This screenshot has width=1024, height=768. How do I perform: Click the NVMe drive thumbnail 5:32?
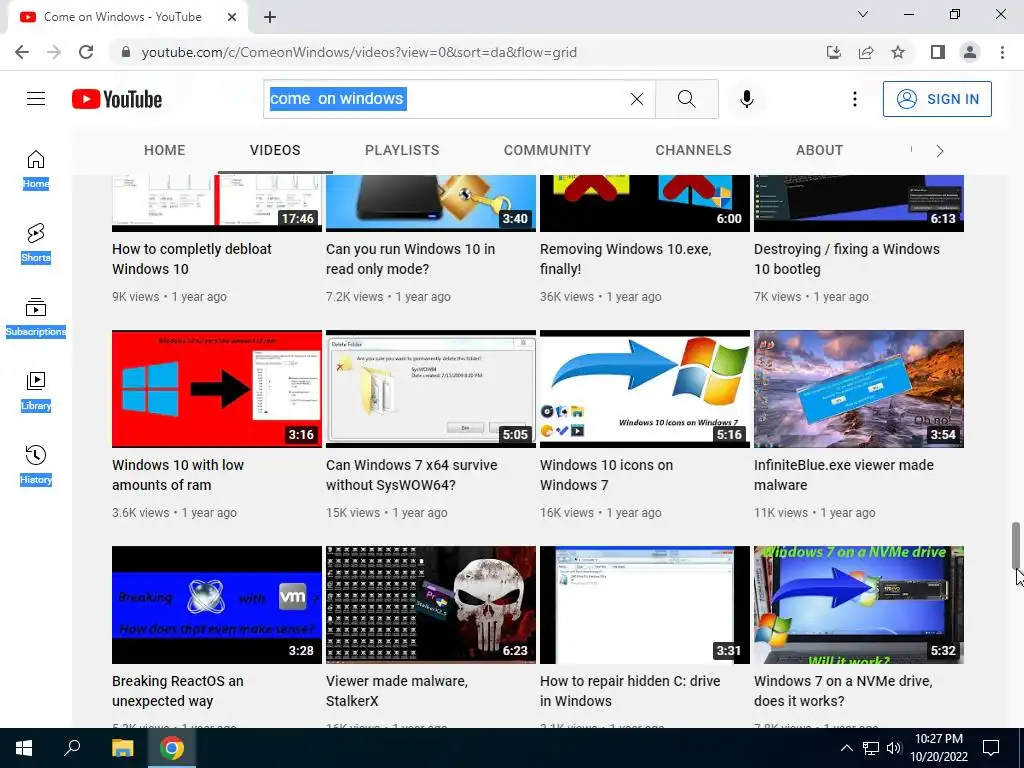859,605
